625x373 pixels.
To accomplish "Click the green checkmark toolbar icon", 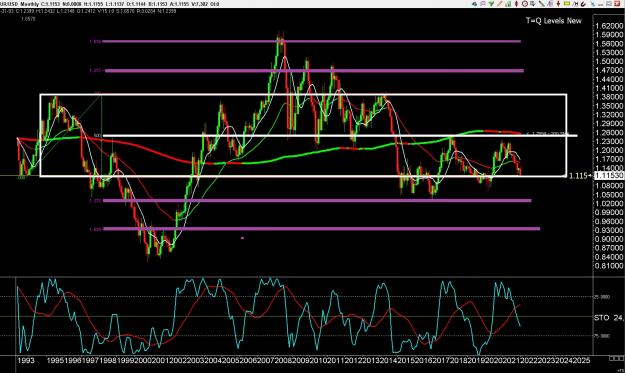I will [491, 4].
